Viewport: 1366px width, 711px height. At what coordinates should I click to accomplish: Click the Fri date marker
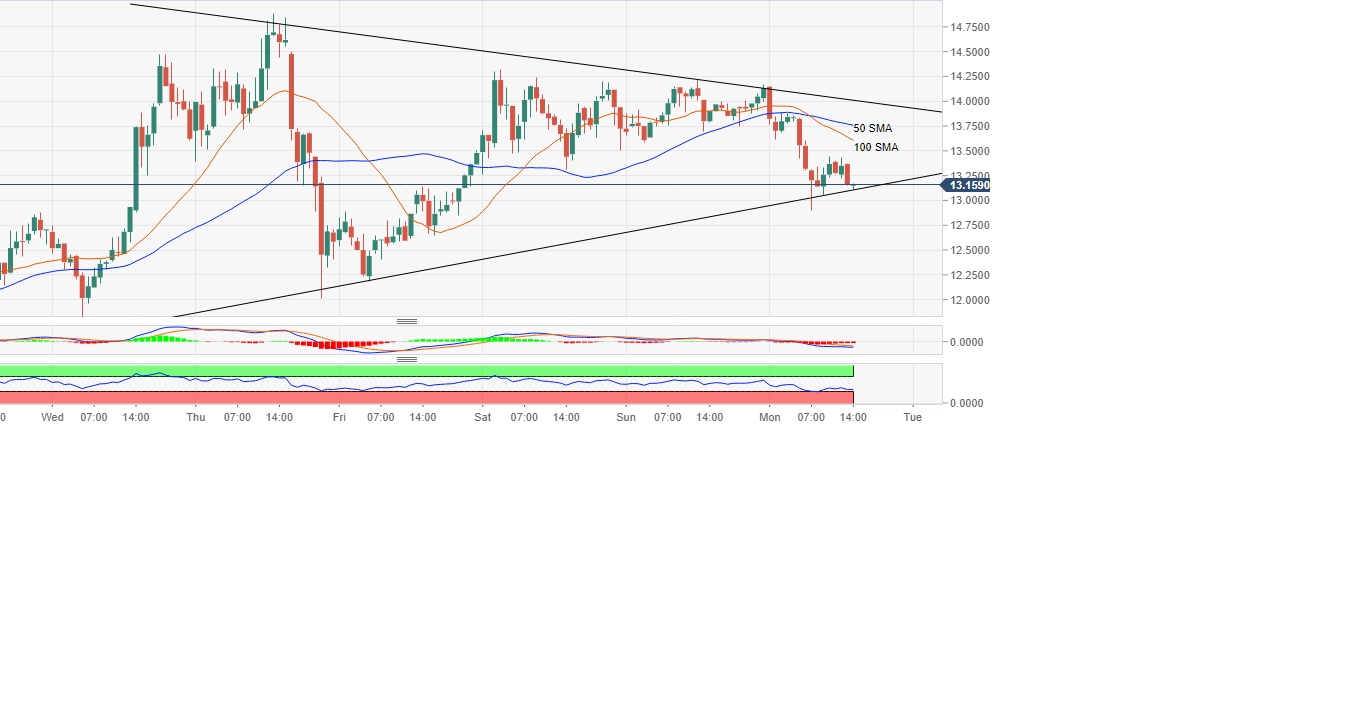point(339,417)
